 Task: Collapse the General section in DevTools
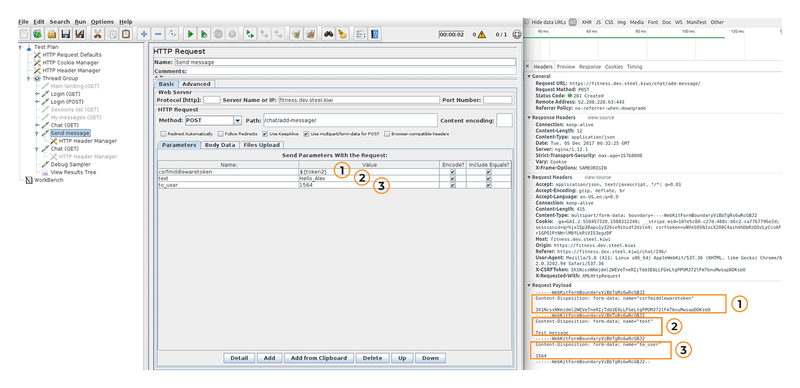[x=529, y=76]
